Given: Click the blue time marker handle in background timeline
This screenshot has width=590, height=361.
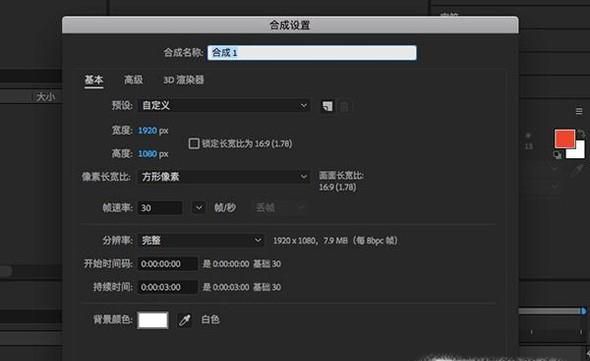Looking at the screenshot, I should [x=583, y=311].
